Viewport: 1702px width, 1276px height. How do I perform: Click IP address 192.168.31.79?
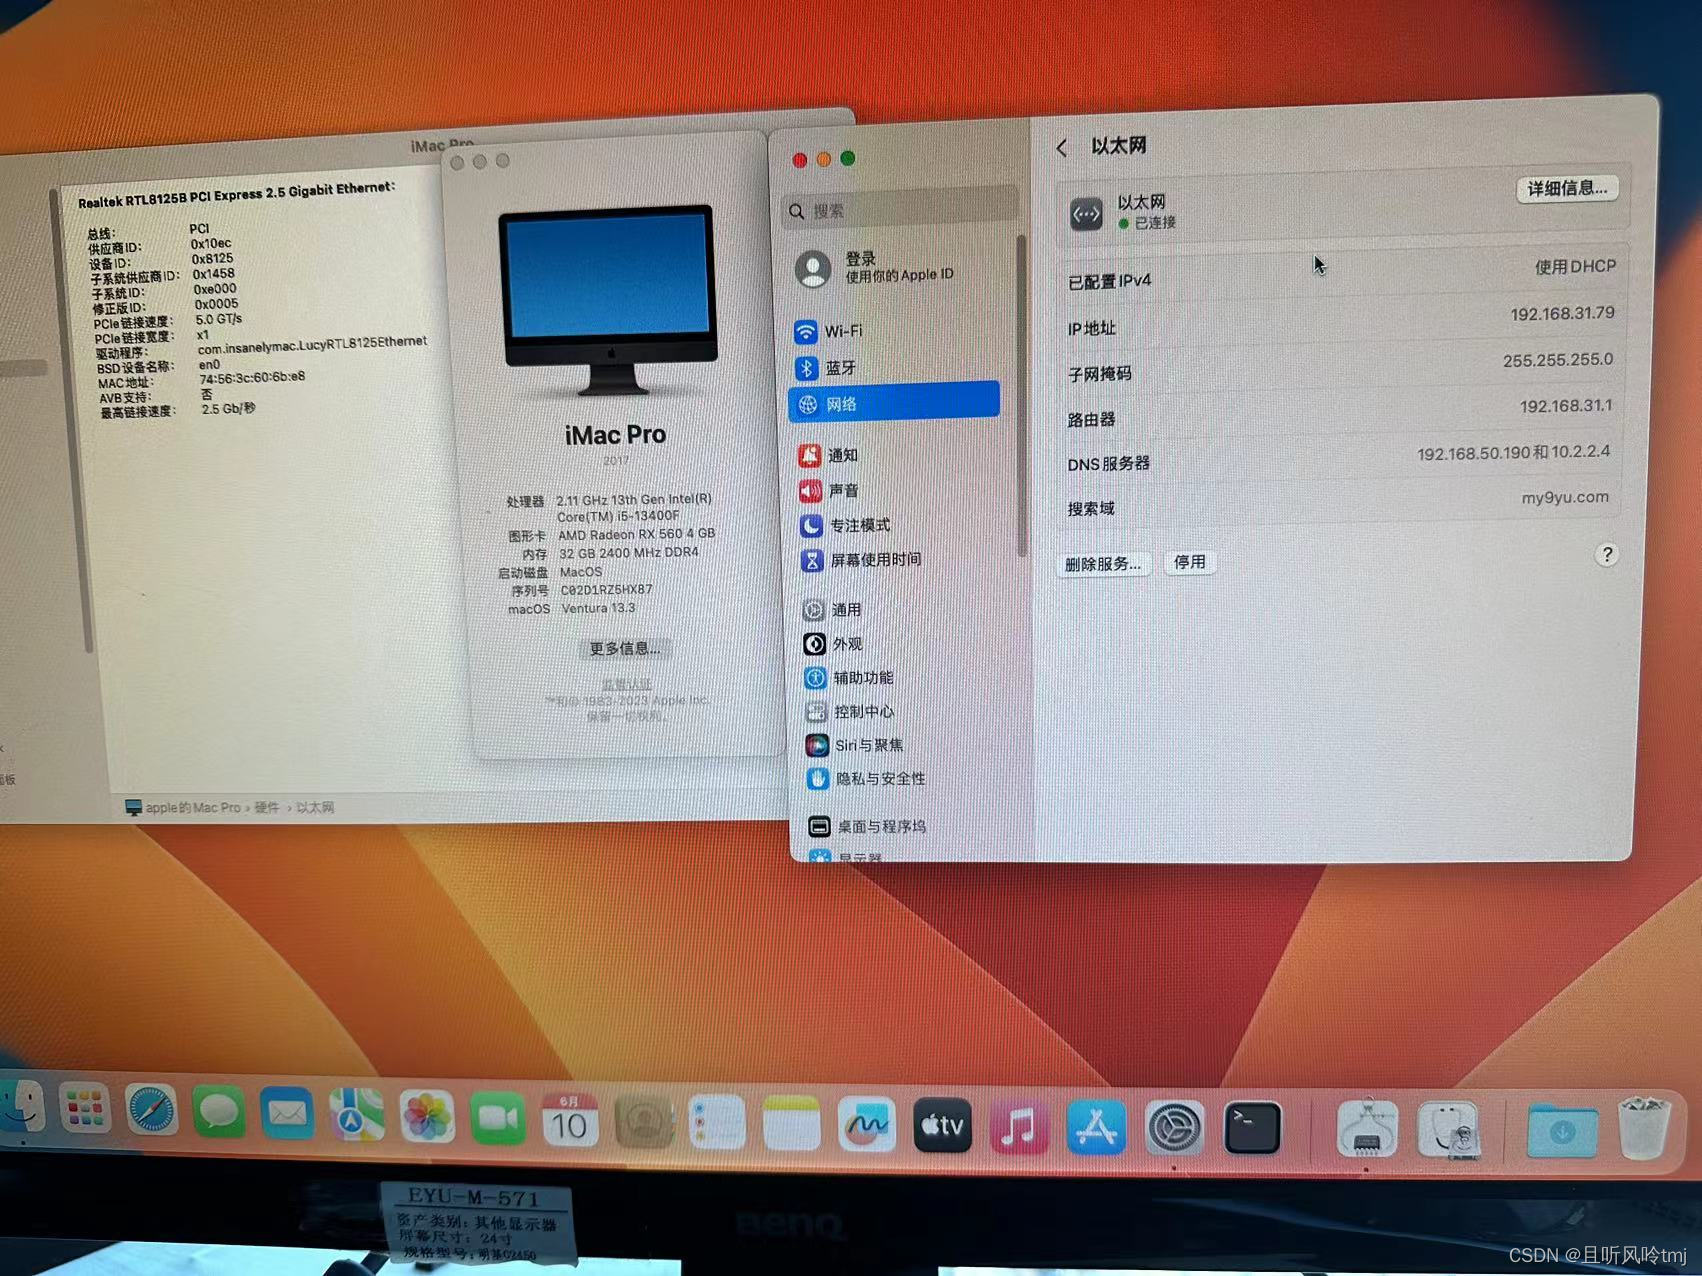point(1562,314)
